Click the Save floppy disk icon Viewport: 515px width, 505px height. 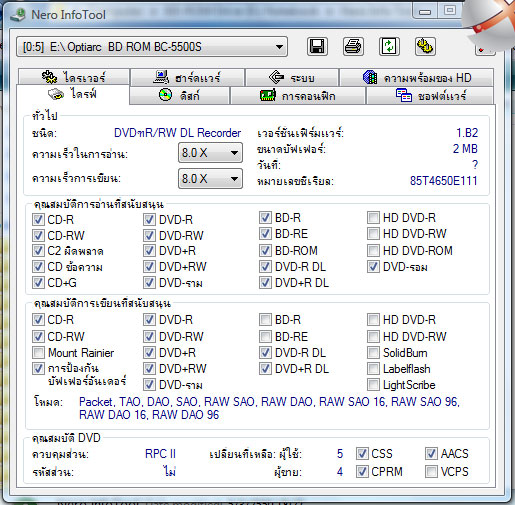point(317,46)
